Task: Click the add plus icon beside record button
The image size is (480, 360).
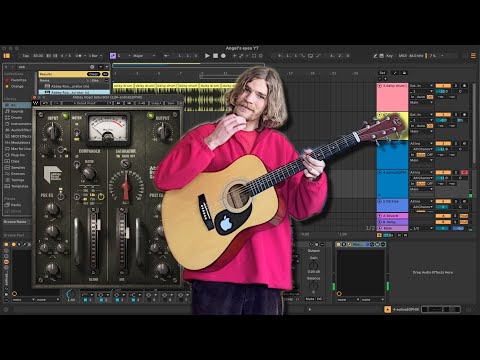Action: (x=234, y=56)
